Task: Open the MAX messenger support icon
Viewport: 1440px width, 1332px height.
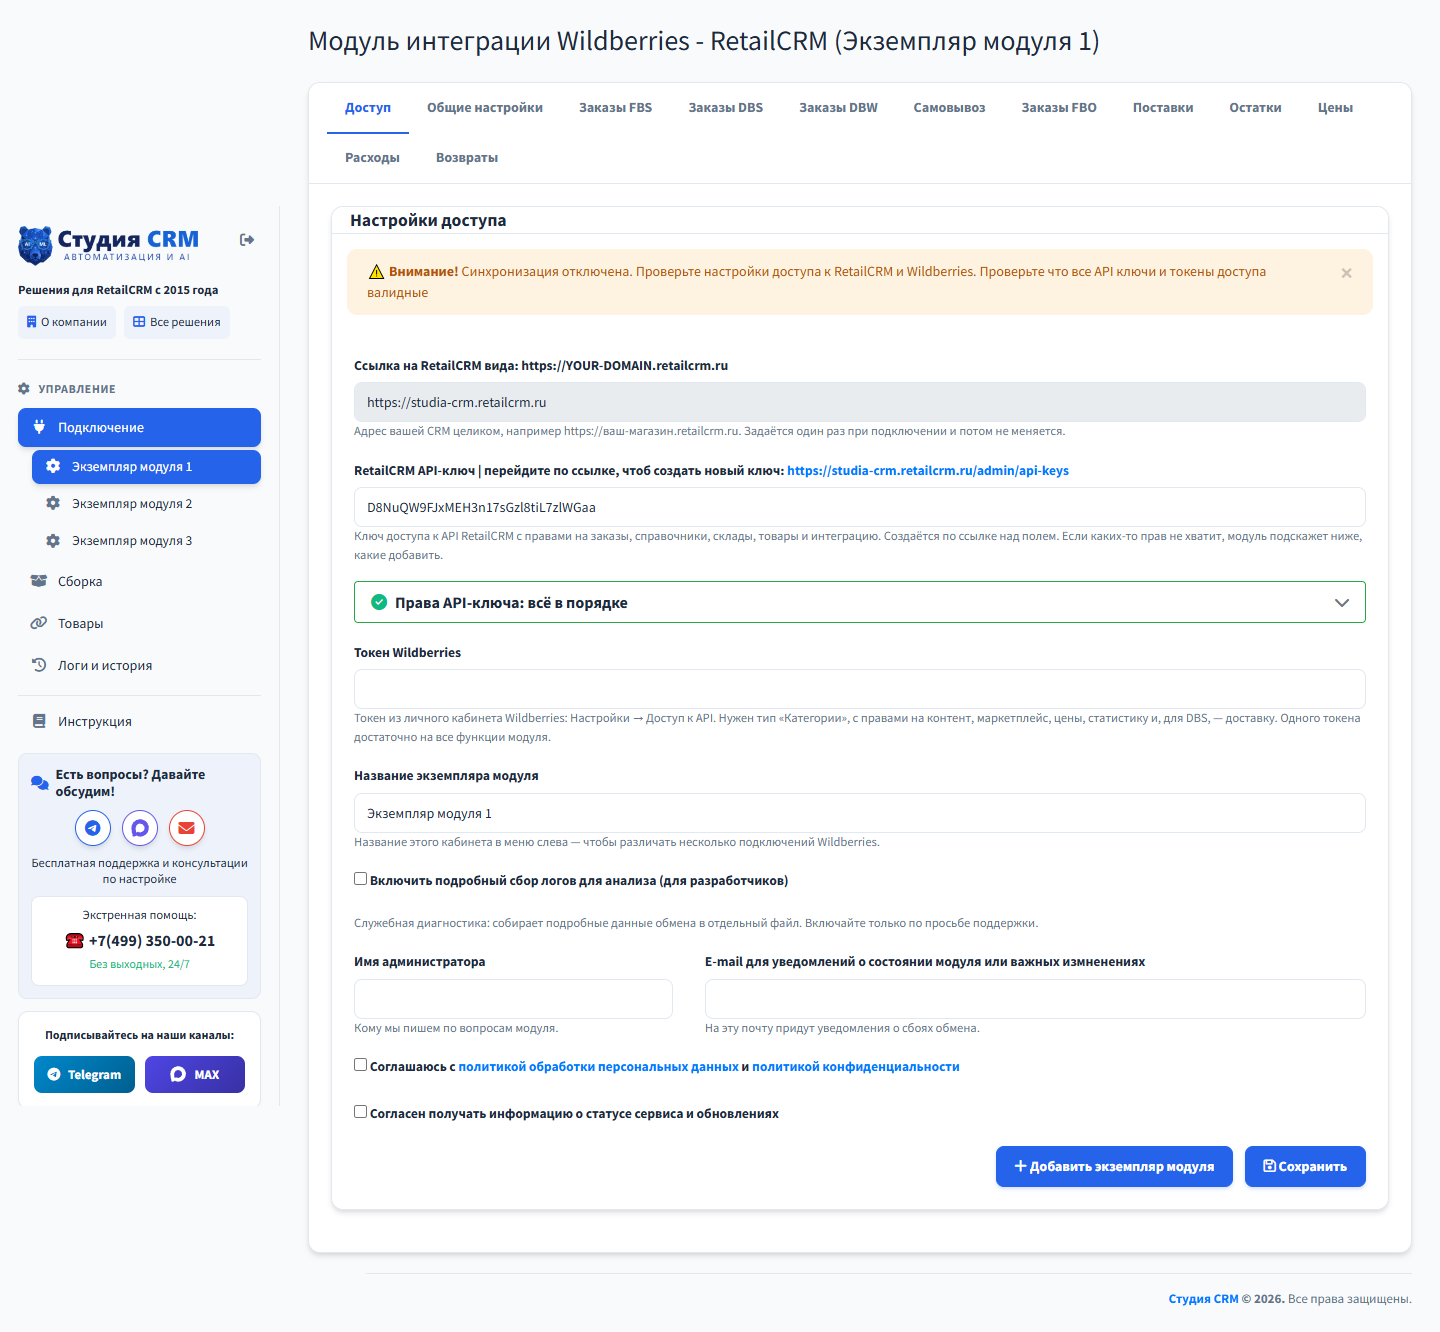Action: click(x=140, y=828)
